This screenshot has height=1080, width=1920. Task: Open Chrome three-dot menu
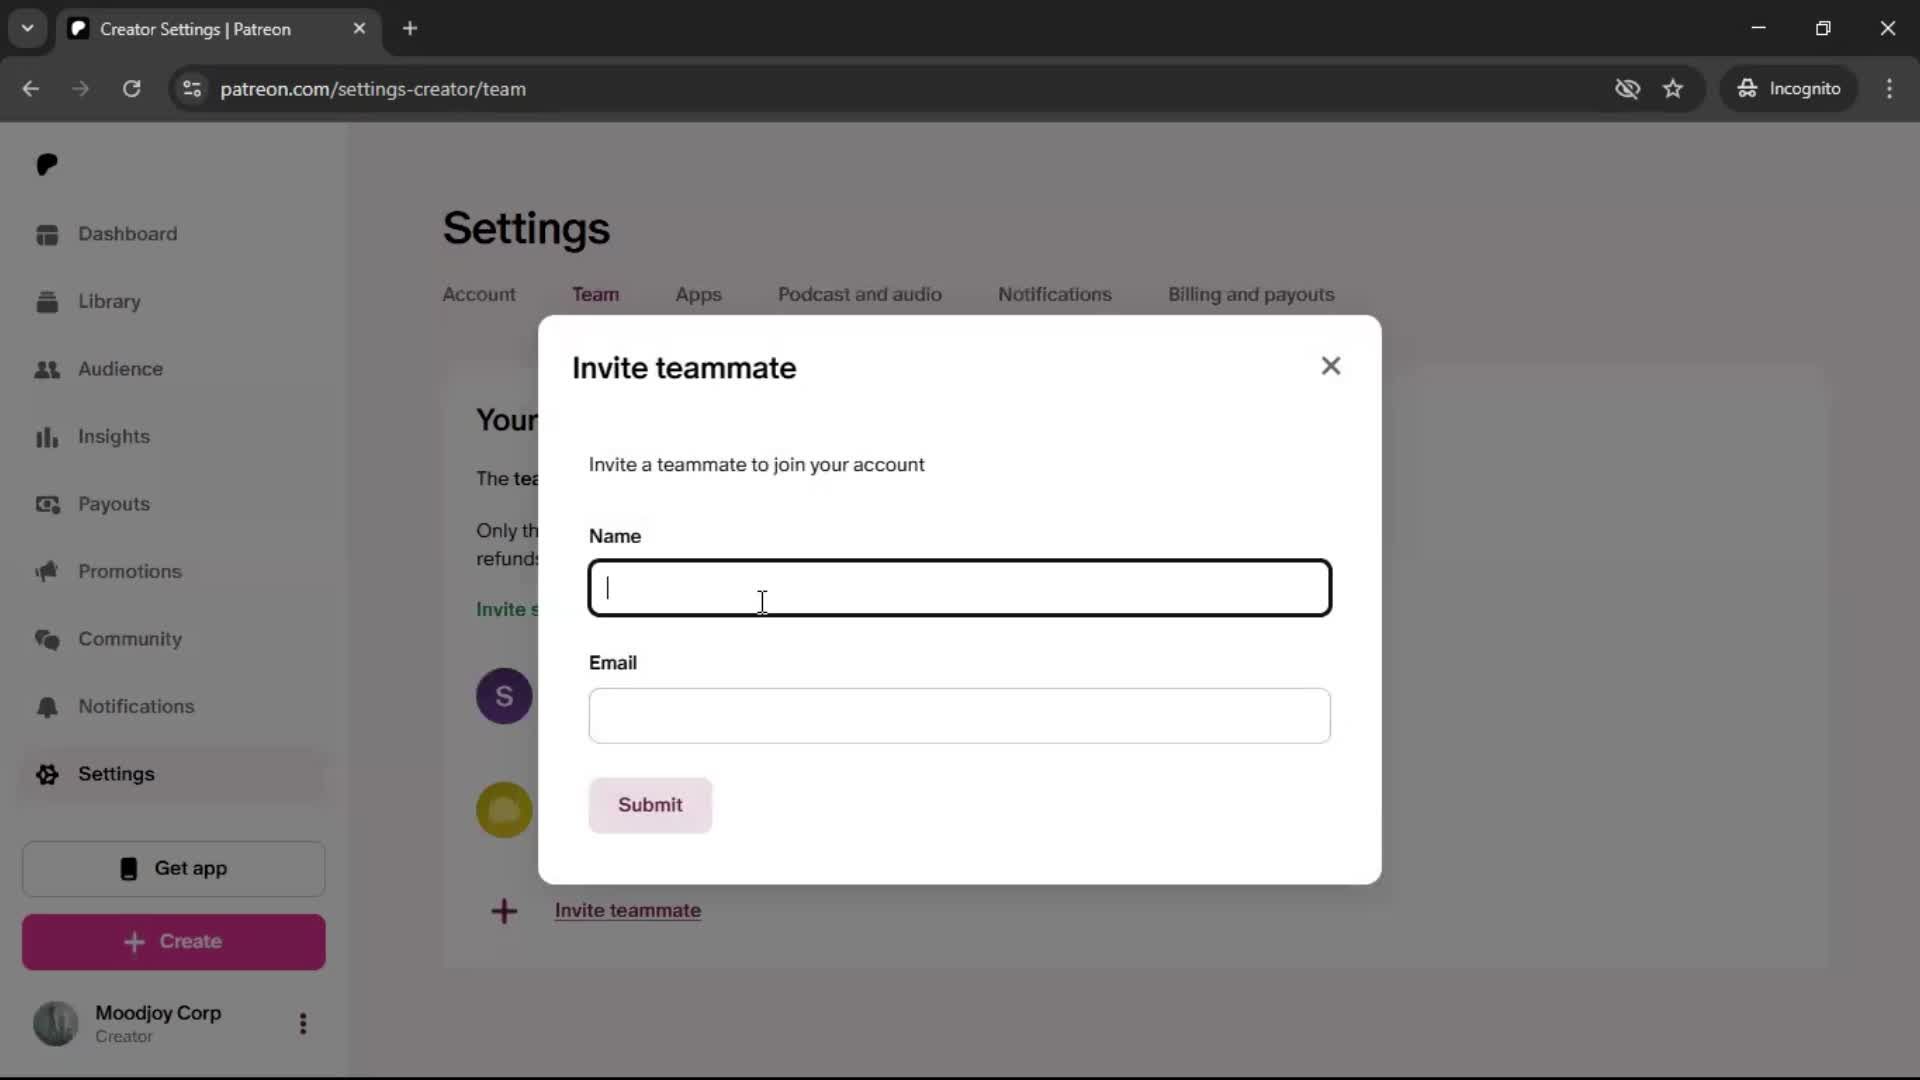(x=1888, y=88)
